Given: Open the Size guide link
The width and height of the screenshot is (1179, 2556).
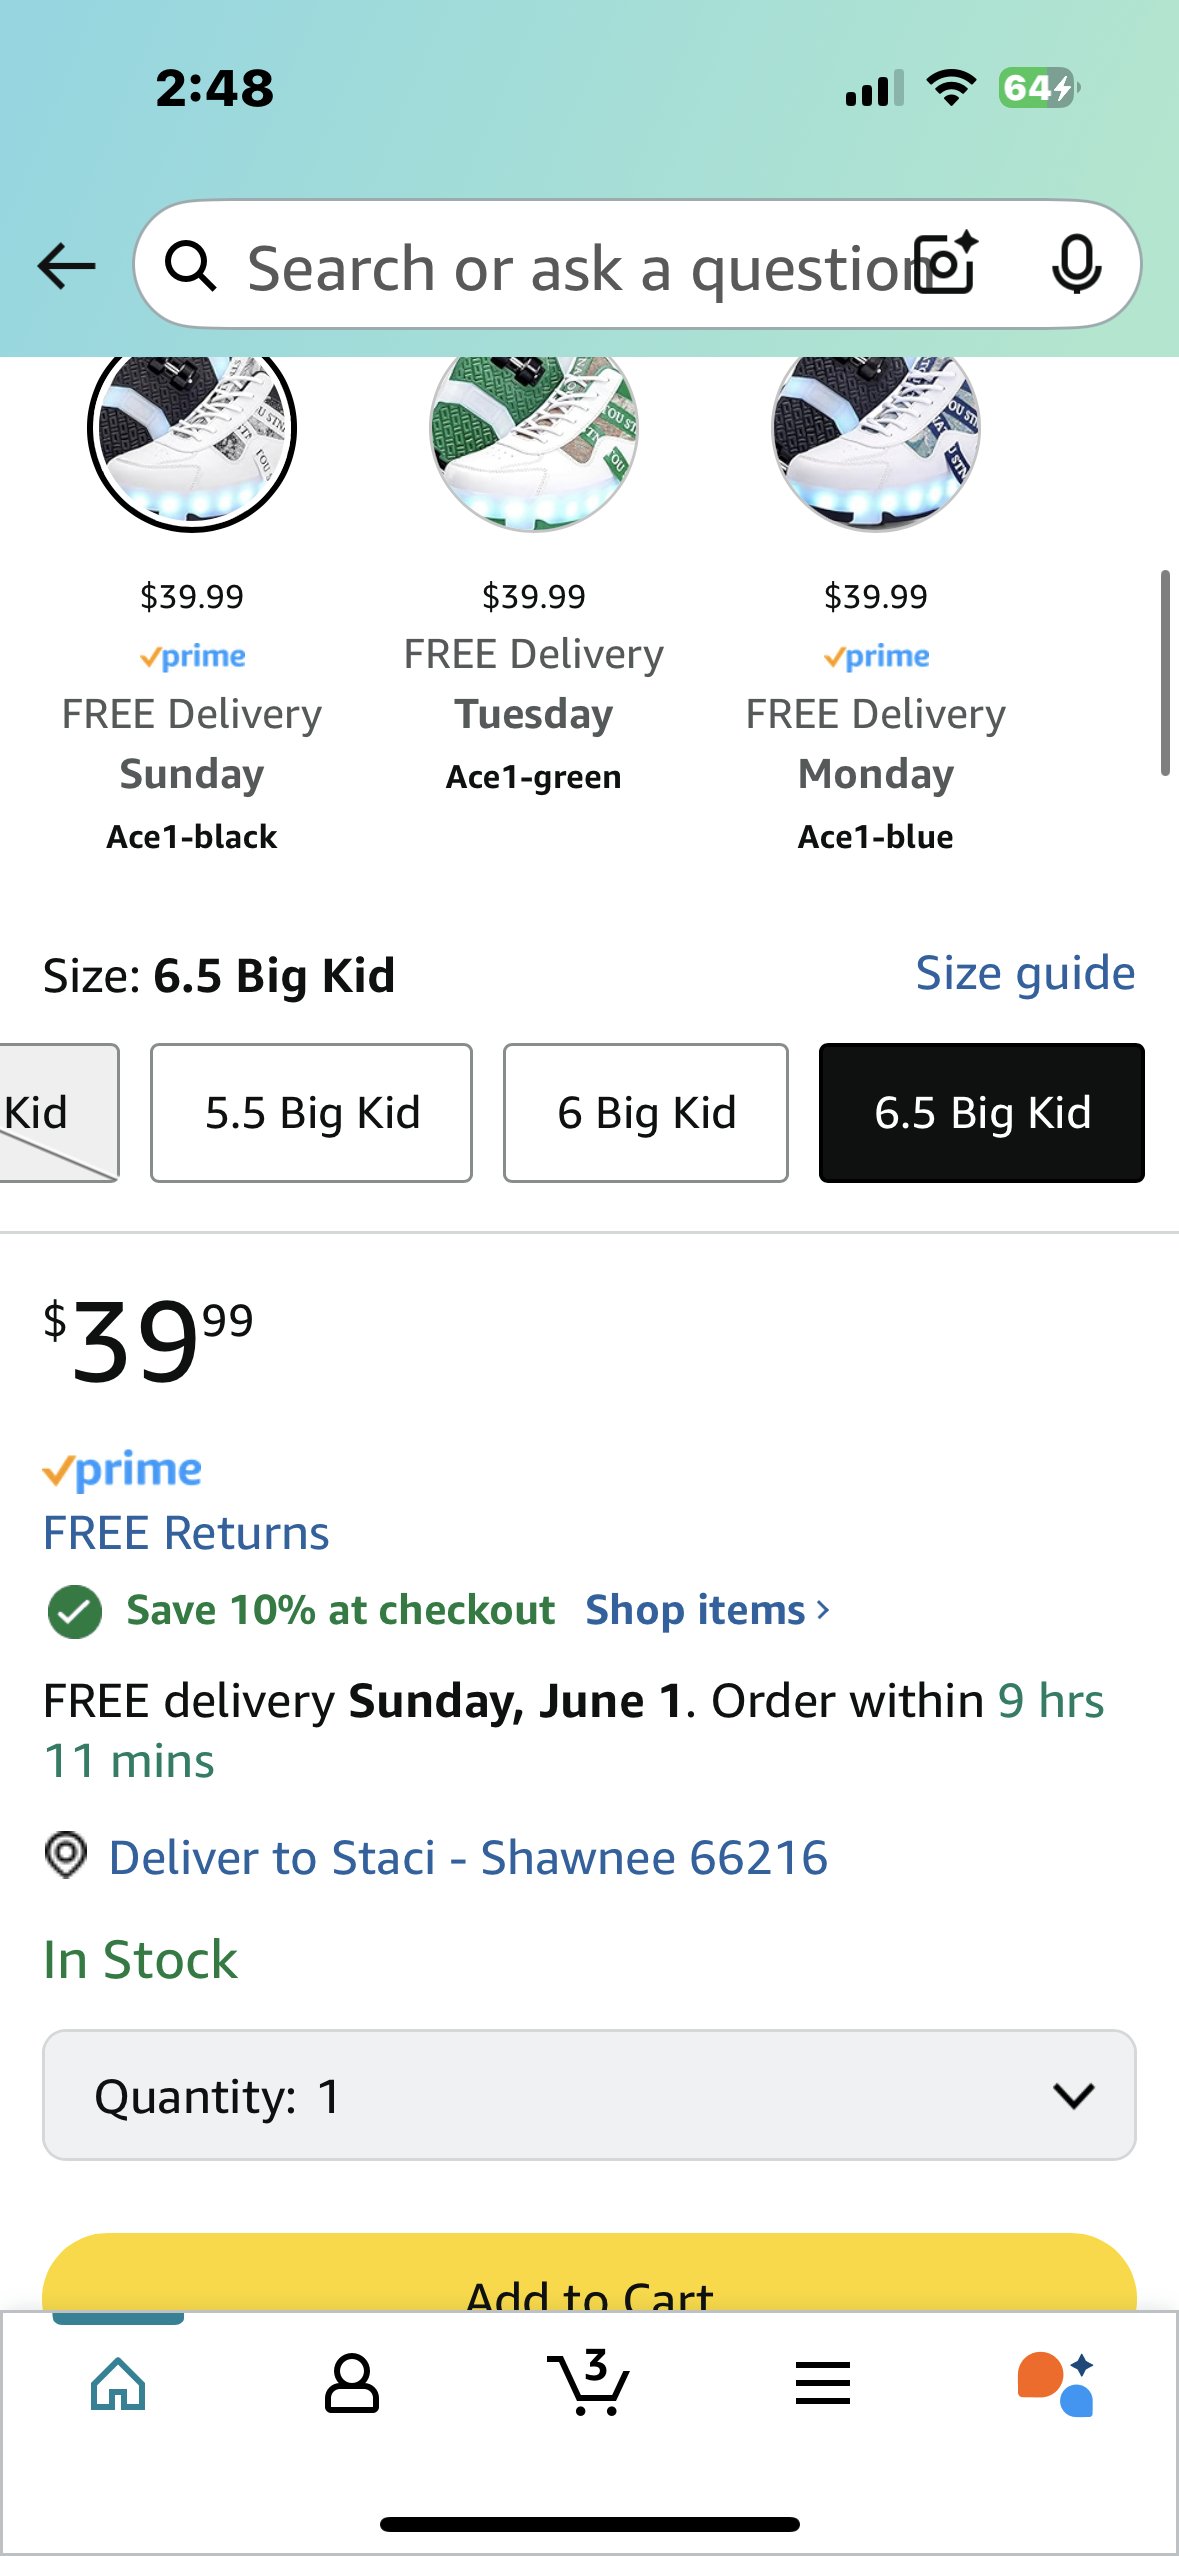Looking at the screenshot, I should click(x=1025, y=973).
